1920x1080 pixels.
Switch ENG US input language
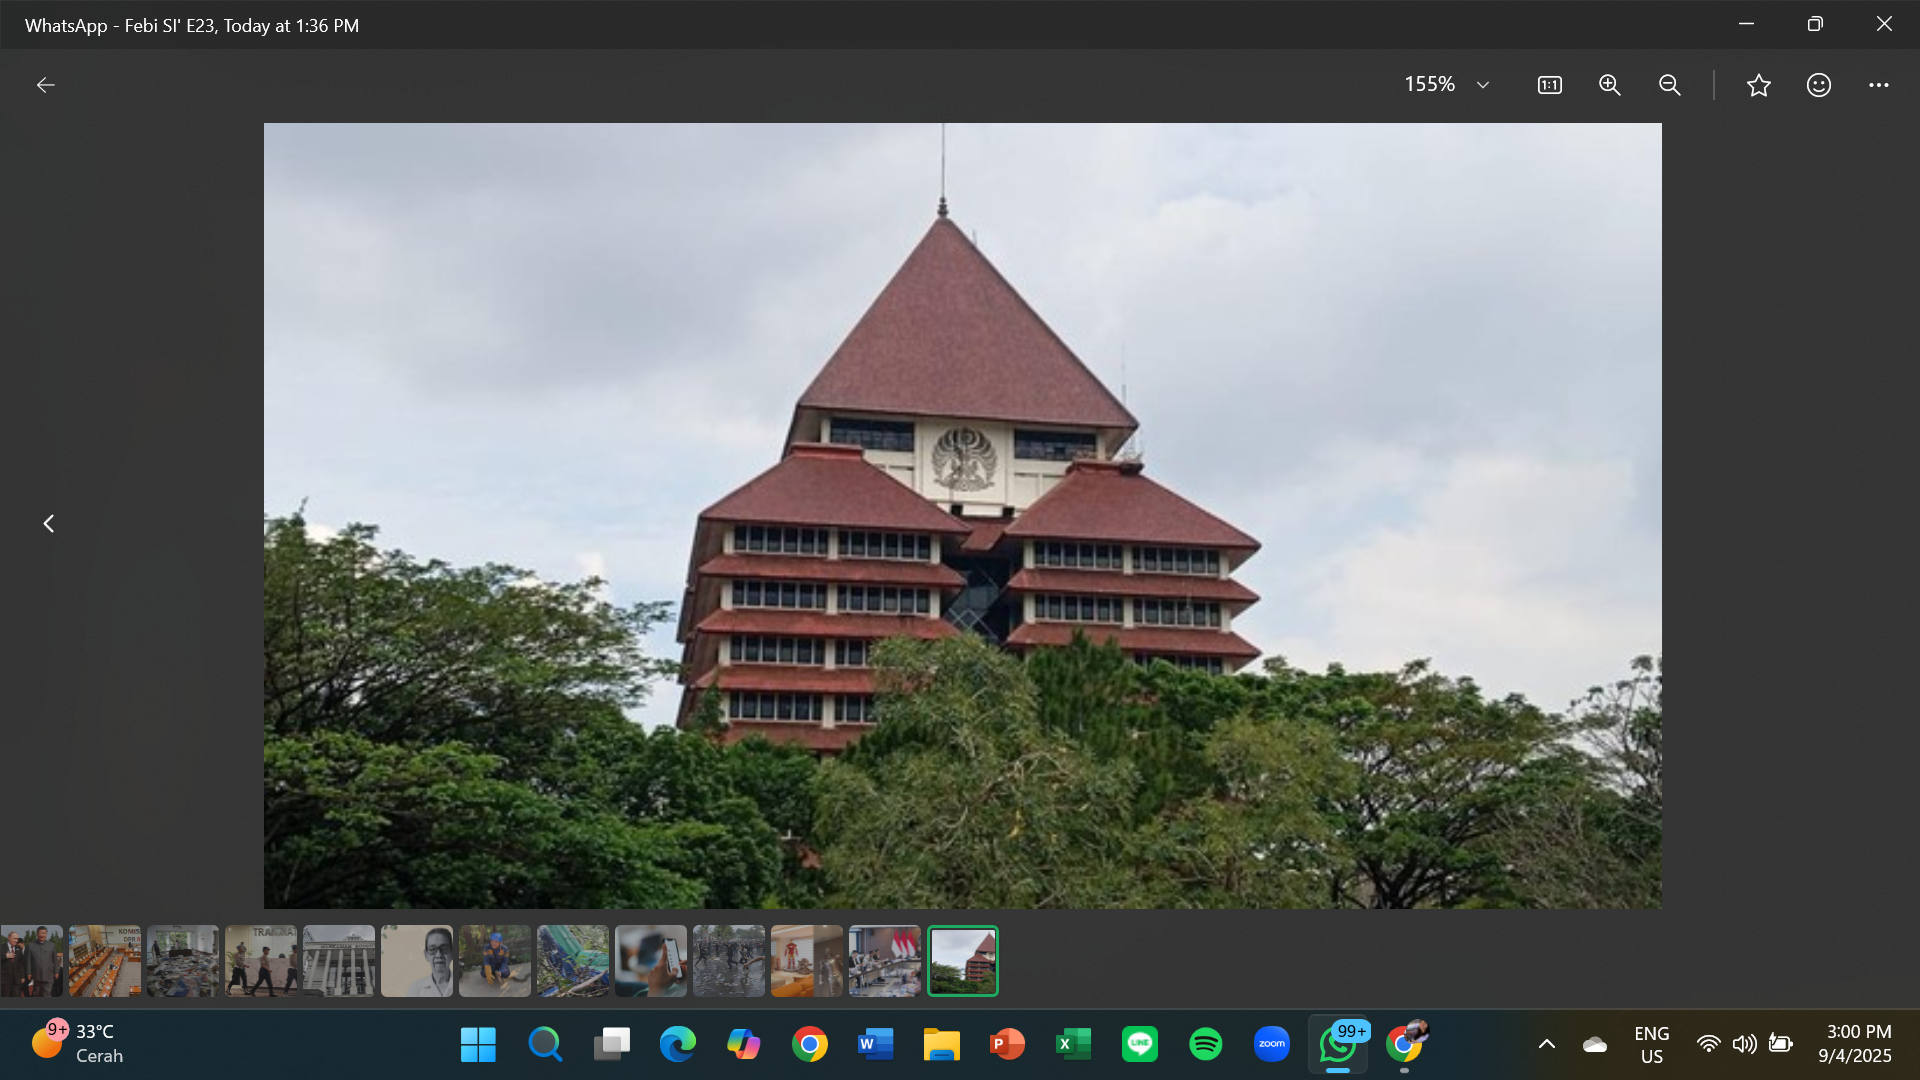(1651, 1044)
